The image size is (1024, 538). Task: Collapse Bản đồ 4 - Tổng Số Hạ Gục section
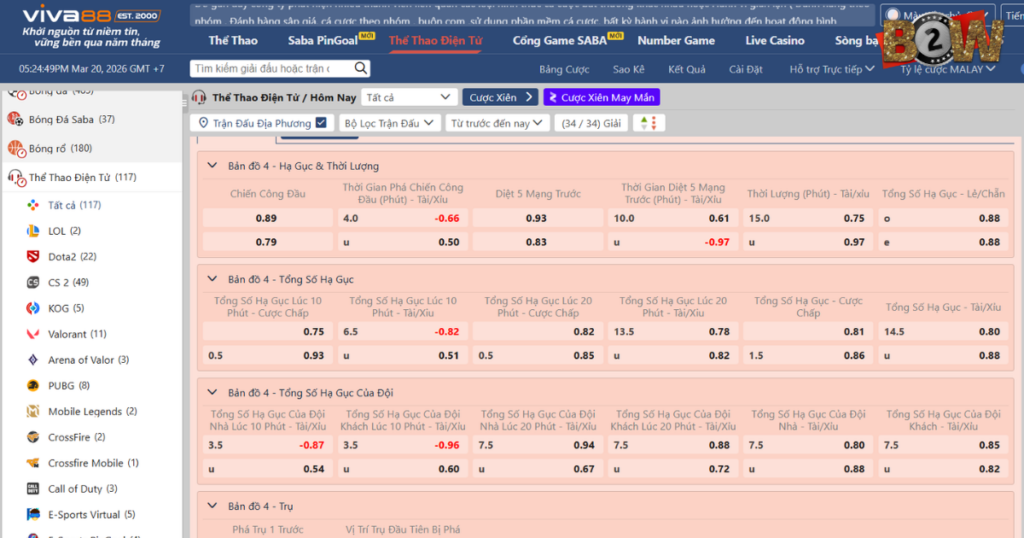pos(212,280)
